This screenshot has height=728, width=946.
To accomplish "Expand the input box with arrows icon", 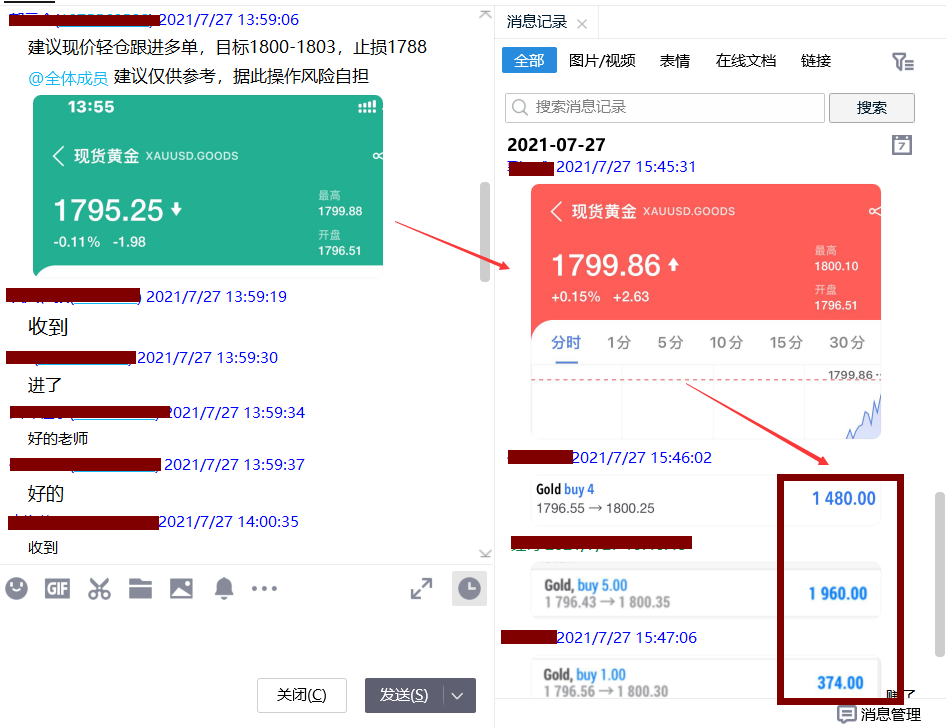I will [x=421, y=589].
